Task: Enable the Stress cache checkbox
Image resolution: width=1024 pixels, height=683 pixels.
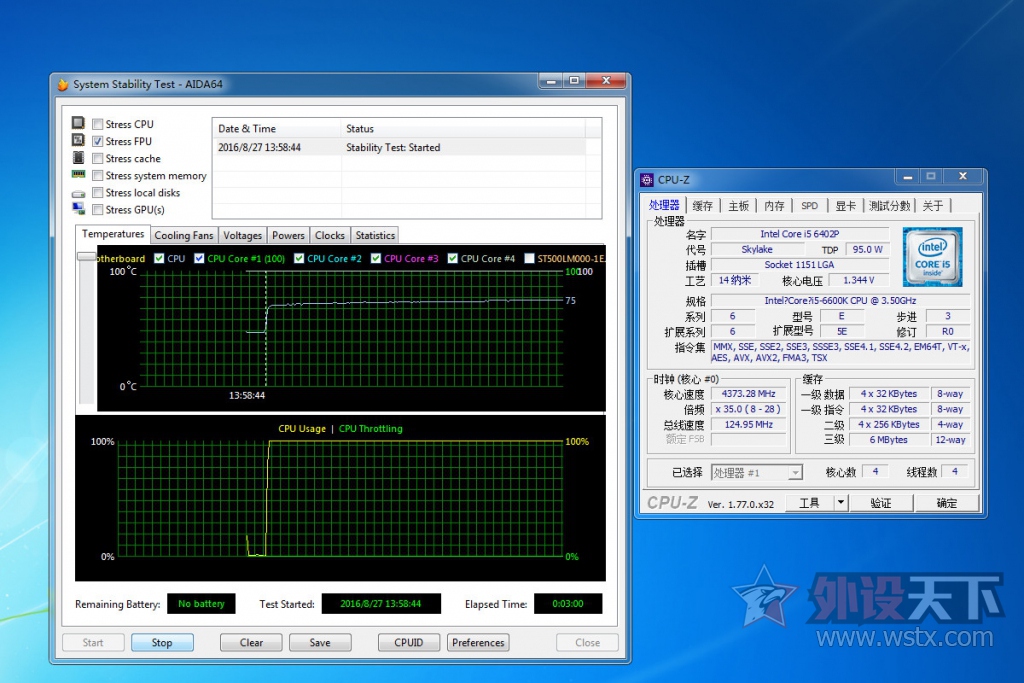Action: 98,158
